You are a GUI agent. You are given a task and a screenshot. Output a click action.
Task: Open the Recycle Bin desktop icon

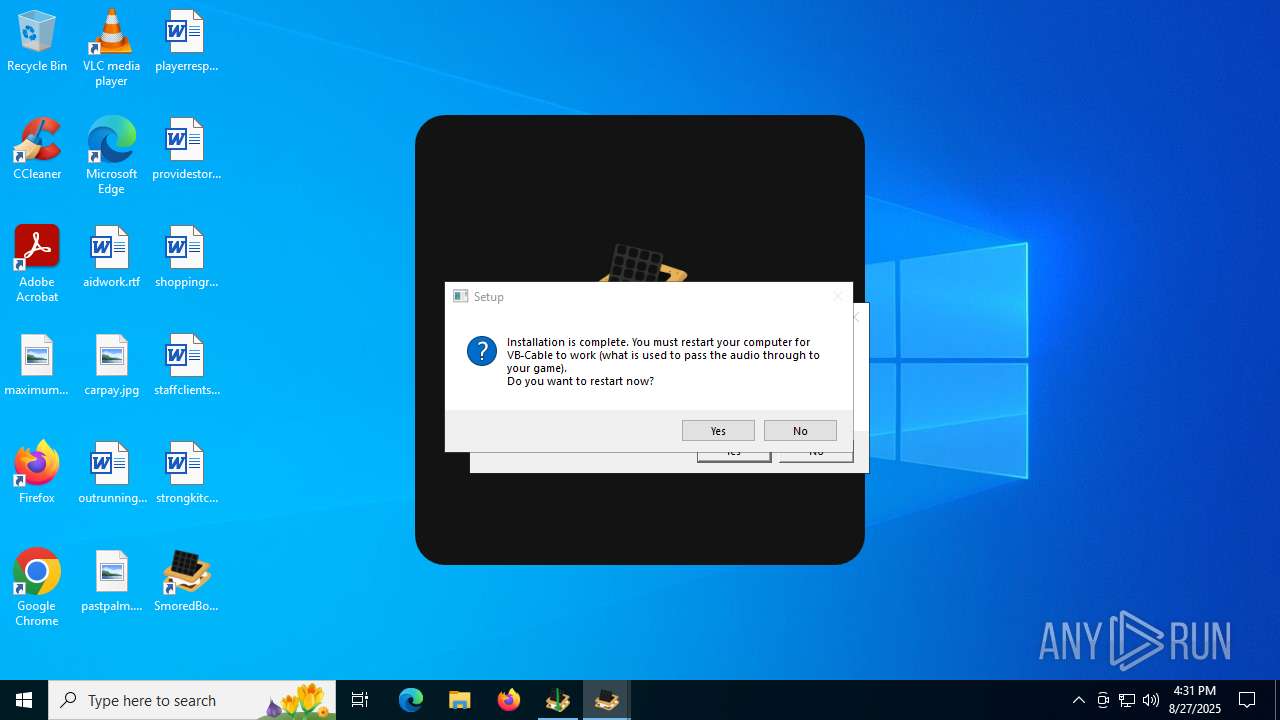pyautogui.click(x=37, y=41)
